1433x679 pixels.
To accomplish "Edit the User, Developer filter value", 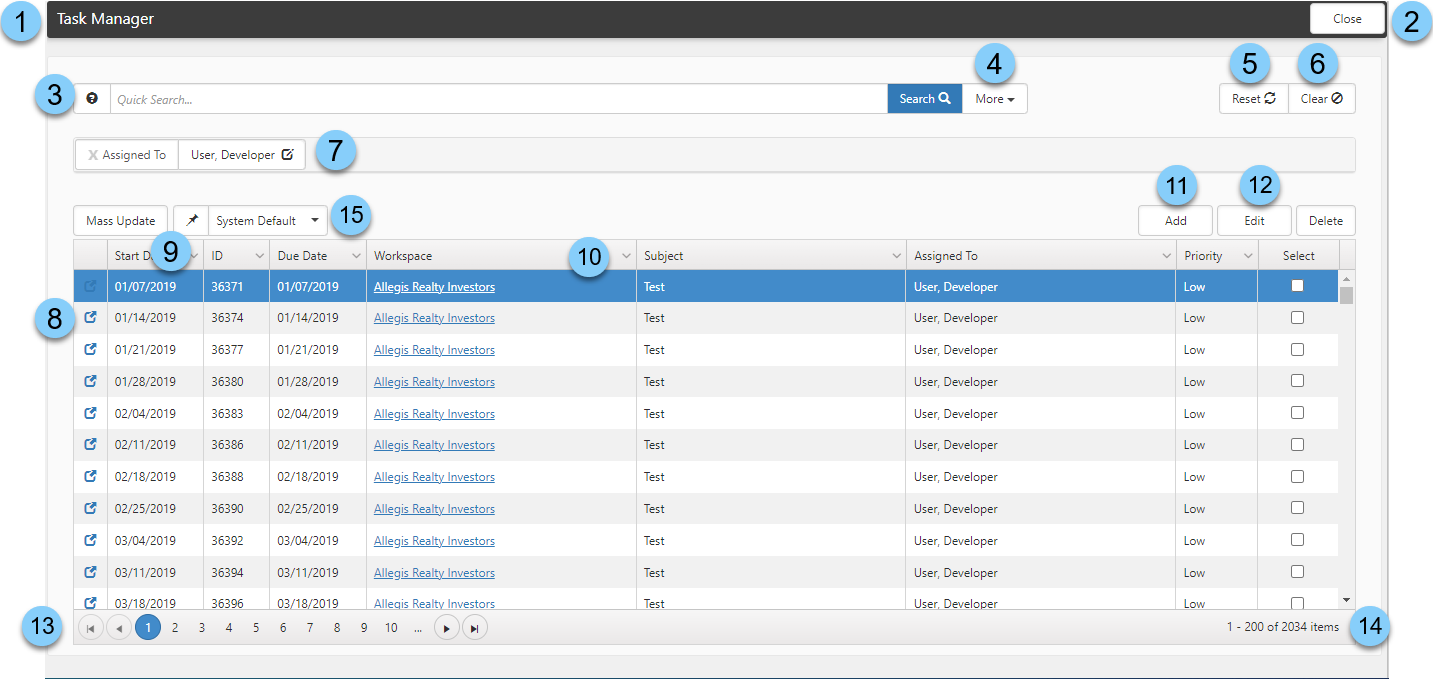I will coord(287,156).
